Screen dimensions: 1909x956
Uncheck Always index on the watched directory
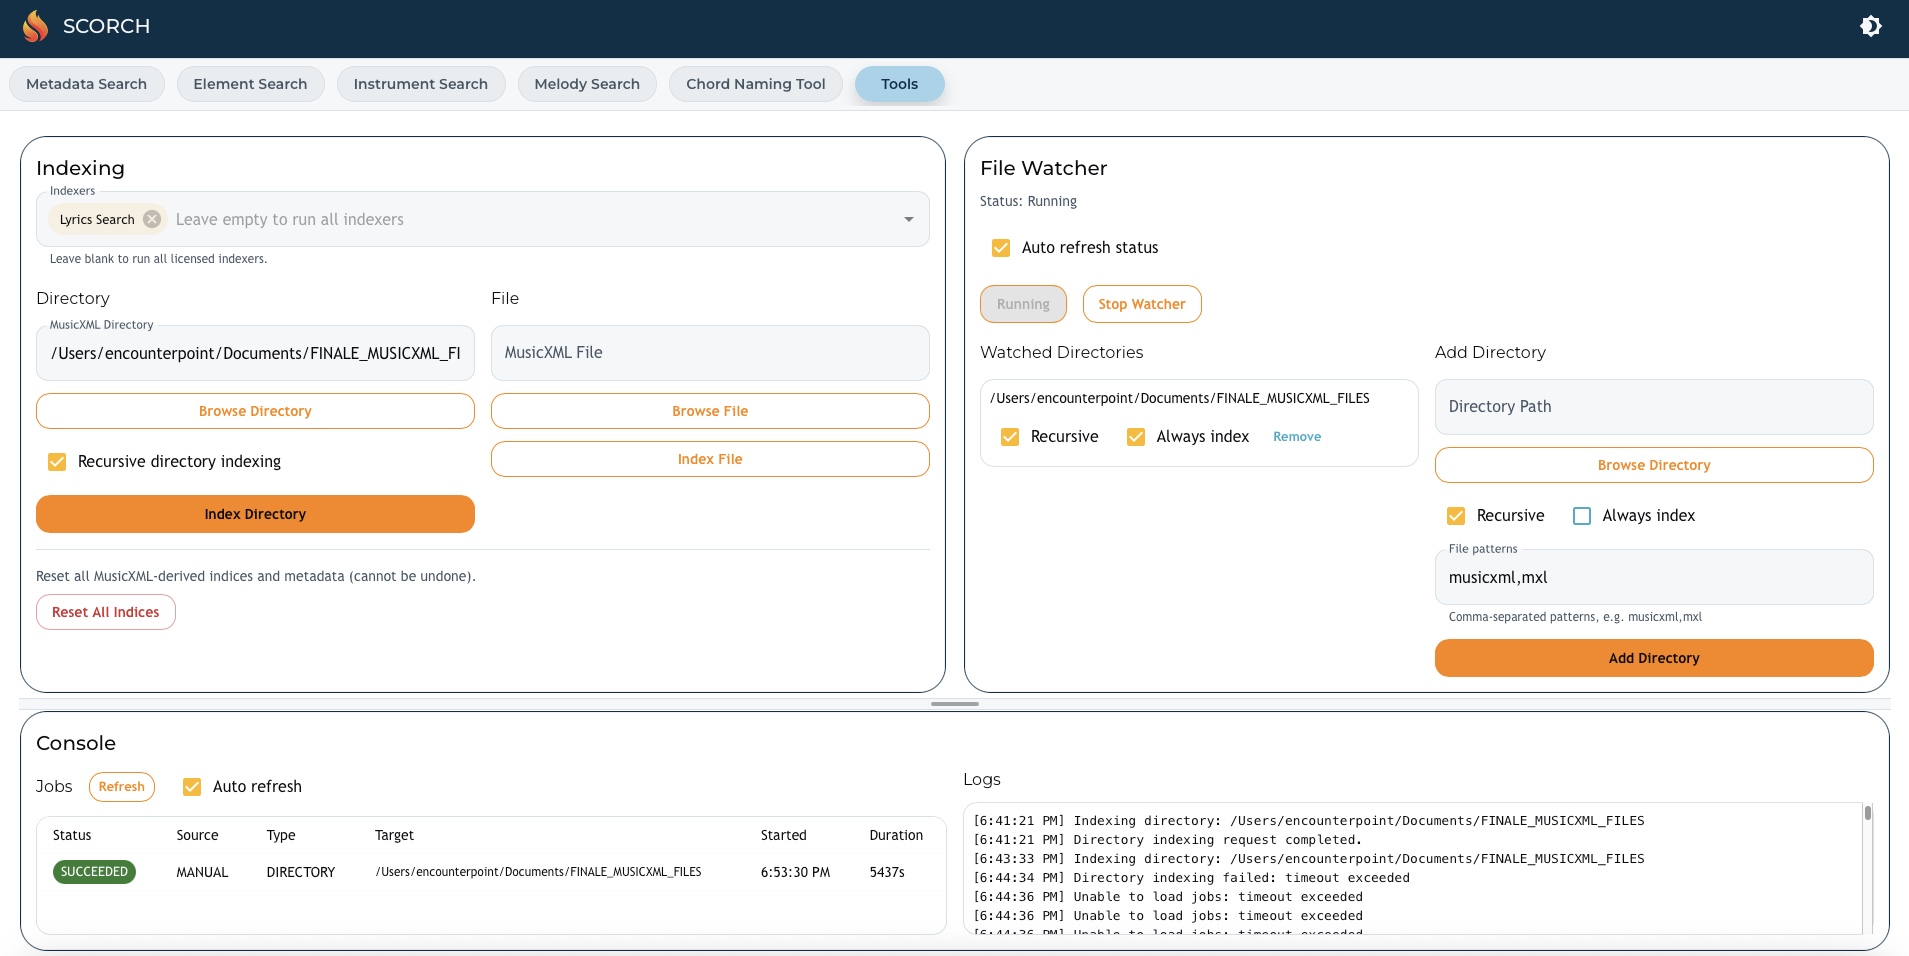coord(1135,437)
